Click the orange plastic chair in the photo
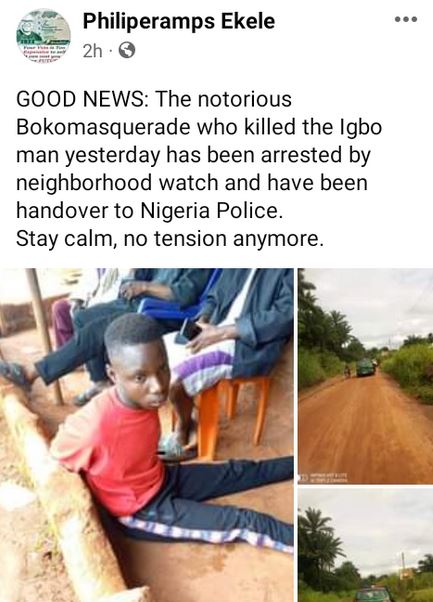 [x=232, y=409]
